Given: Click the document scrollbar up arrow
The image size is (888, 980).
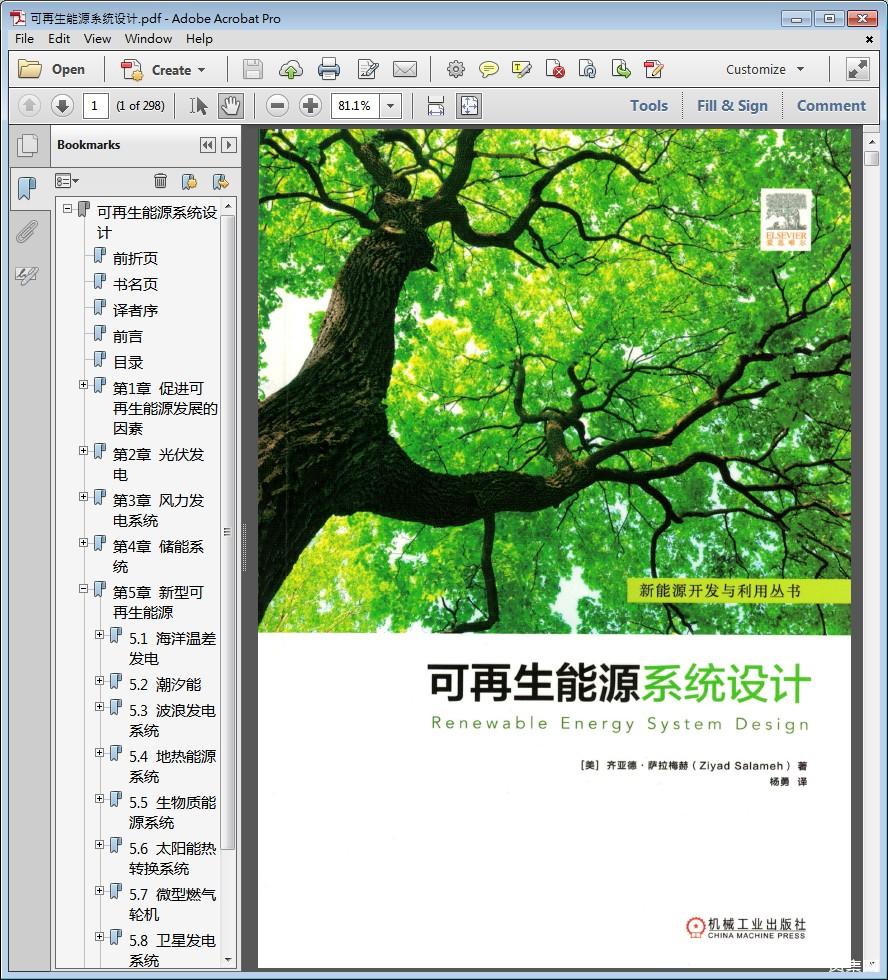Looking at the screenshot, I should (872, 142).
